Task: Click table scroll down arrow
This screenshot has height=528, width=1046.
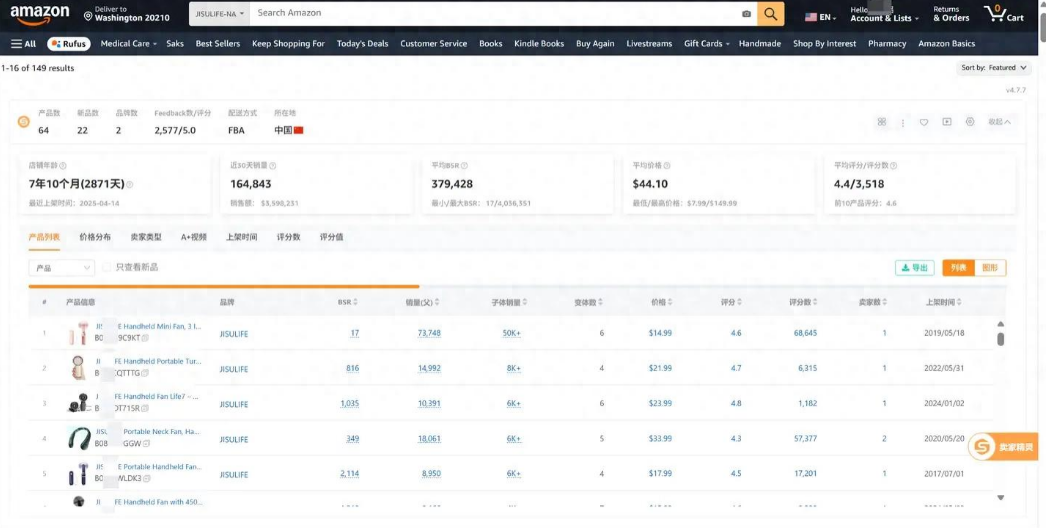Action: [1001, 497]
